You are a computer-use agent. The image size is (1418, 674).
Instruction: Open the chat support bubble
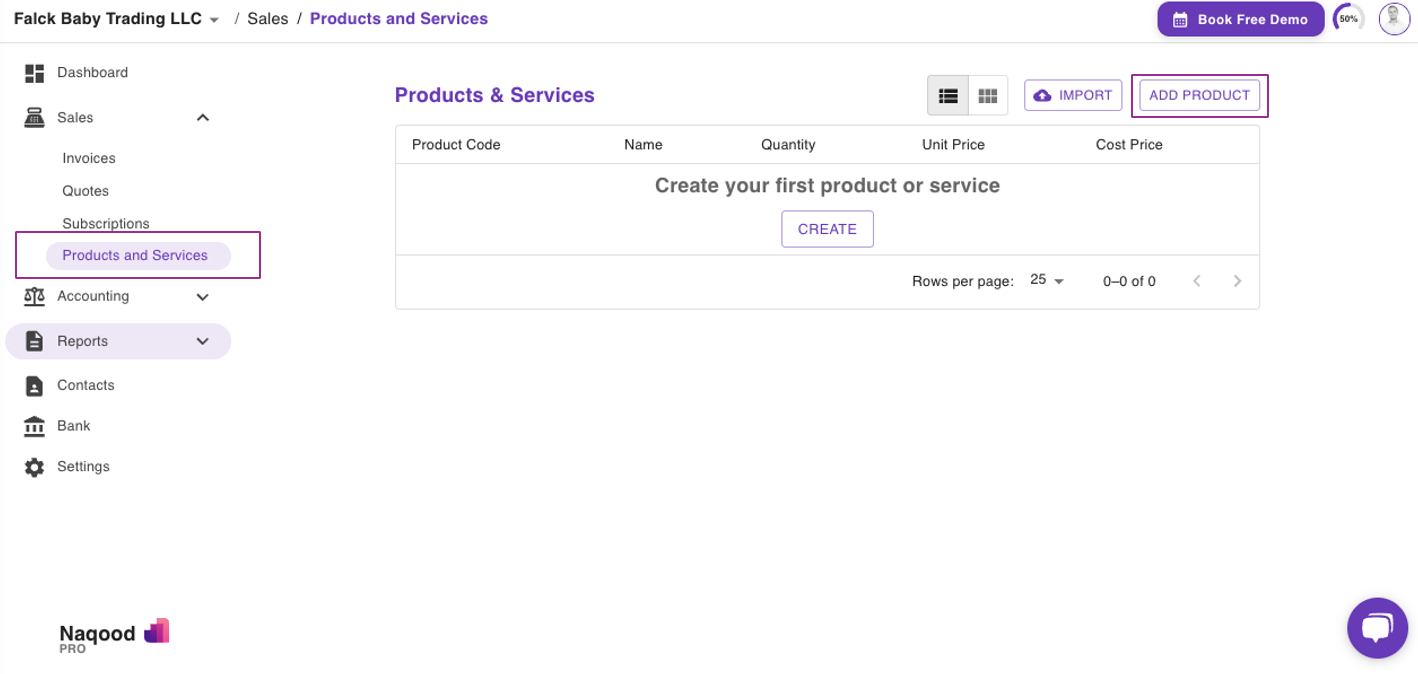(1377, 628)
